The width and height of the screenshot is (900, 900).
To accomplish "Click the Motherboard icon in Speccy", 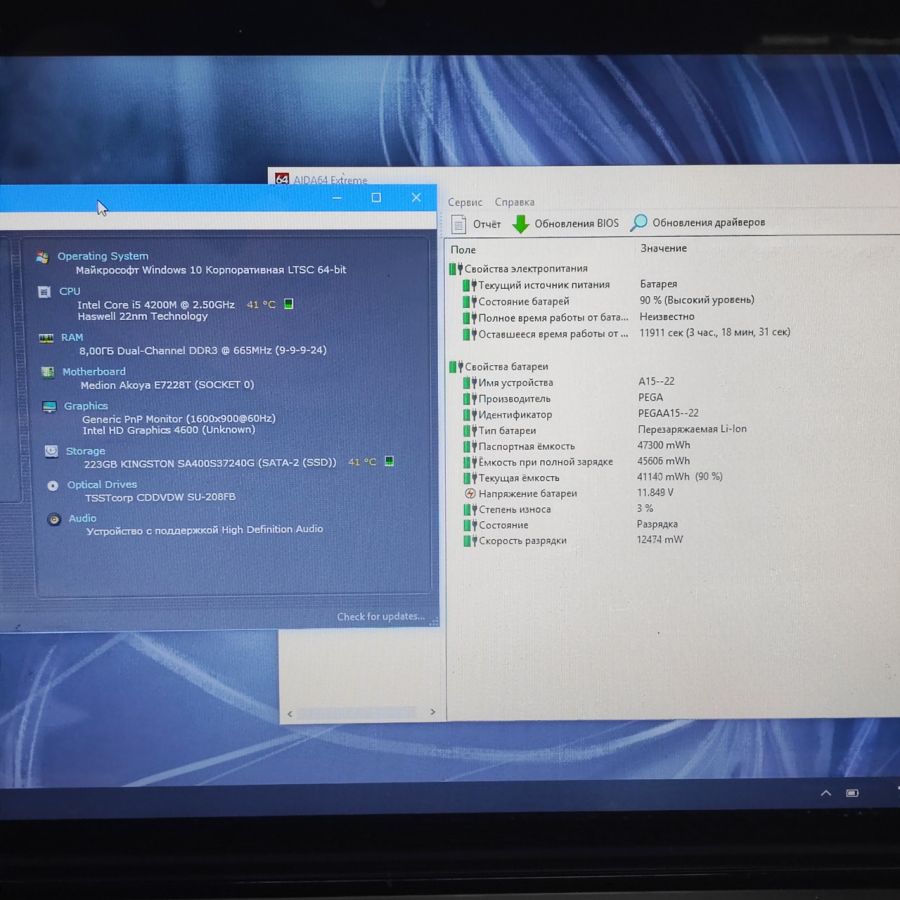I will click(48, 373).
